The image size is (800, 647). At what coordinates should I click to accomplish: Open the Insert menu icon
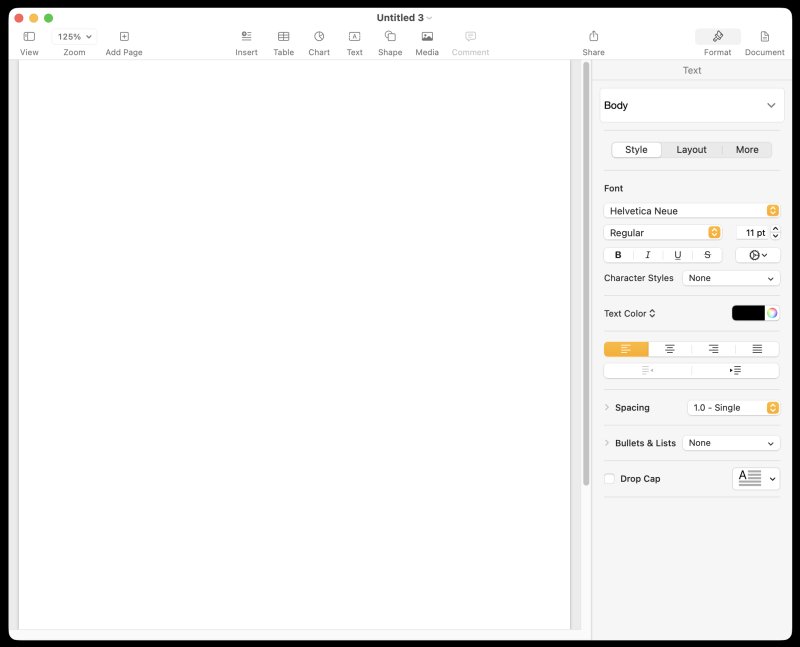[x=246, y=37]
